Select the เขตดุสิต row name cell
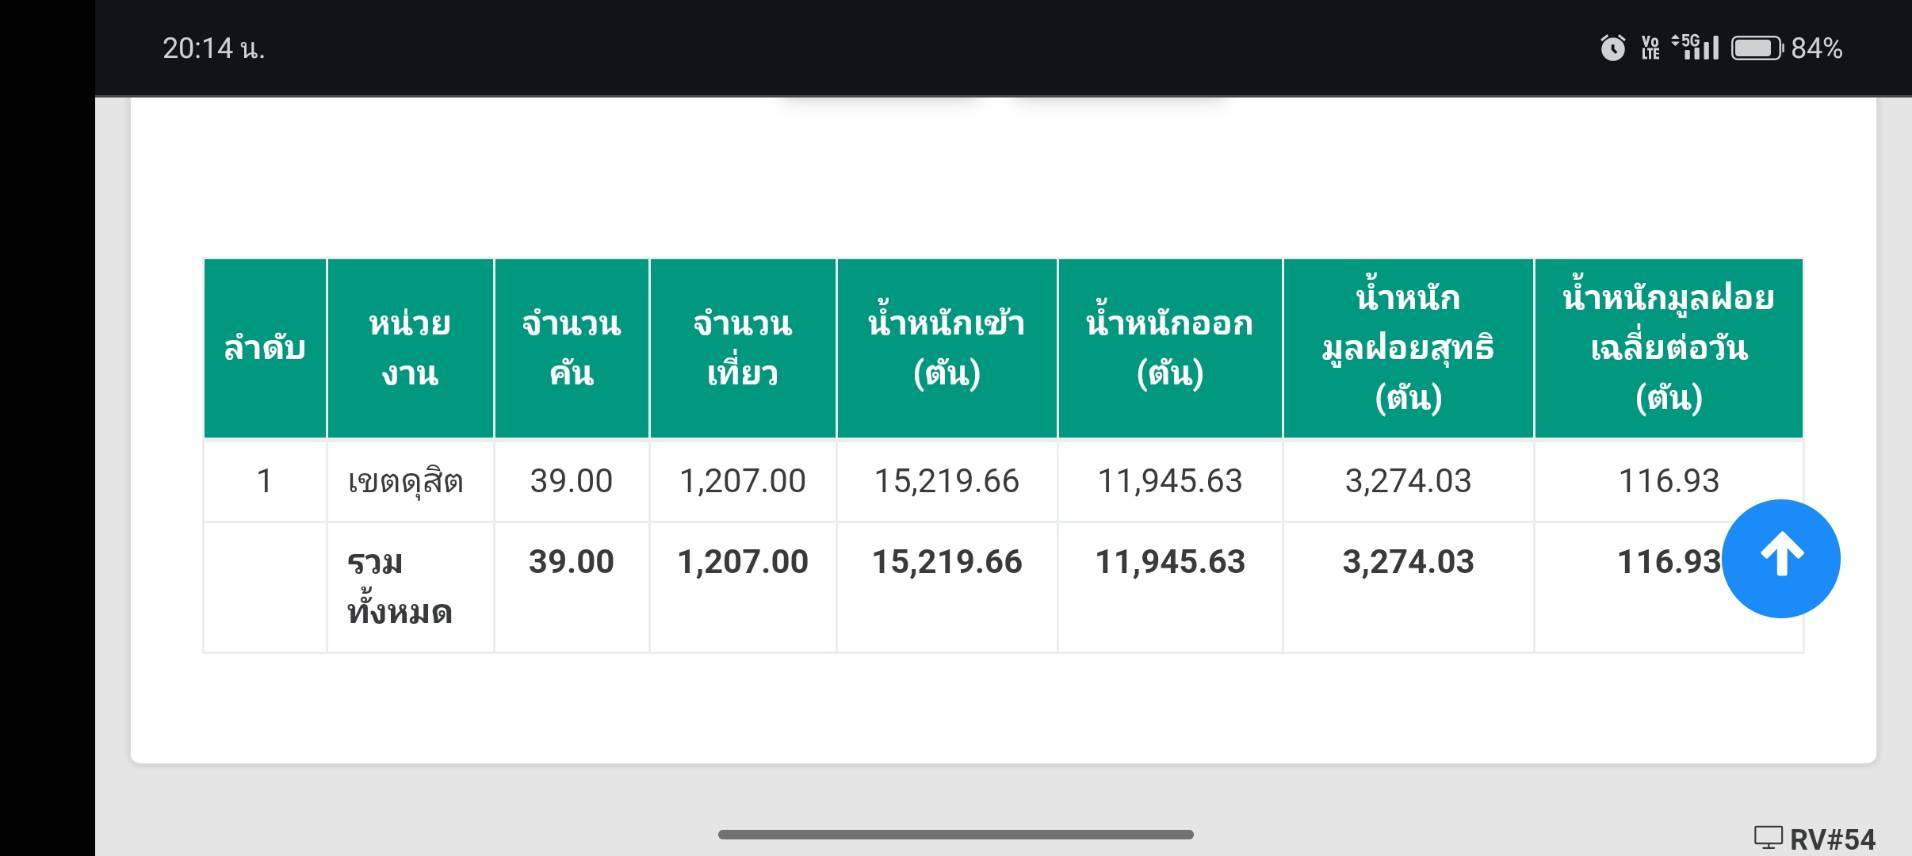This screenshot has width=1912, height=856. click(x=410, y=481)
